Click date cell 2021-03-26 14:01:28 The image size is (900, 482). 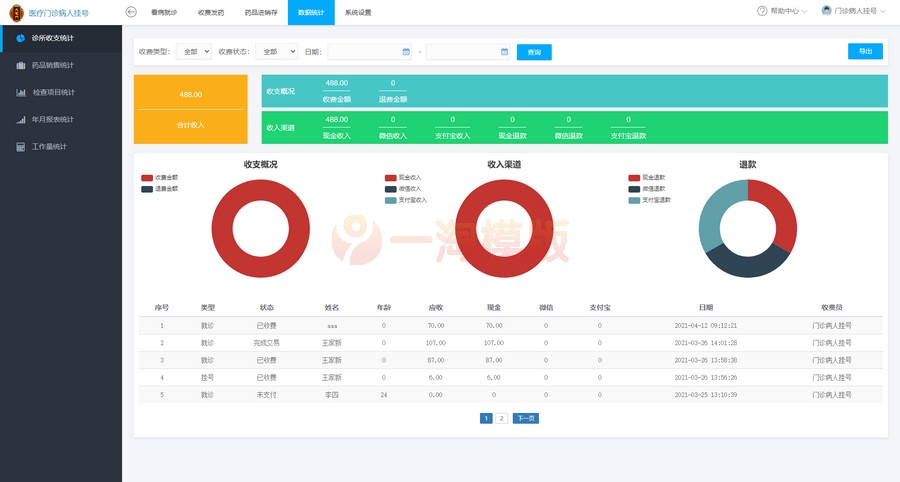point(706,343)
